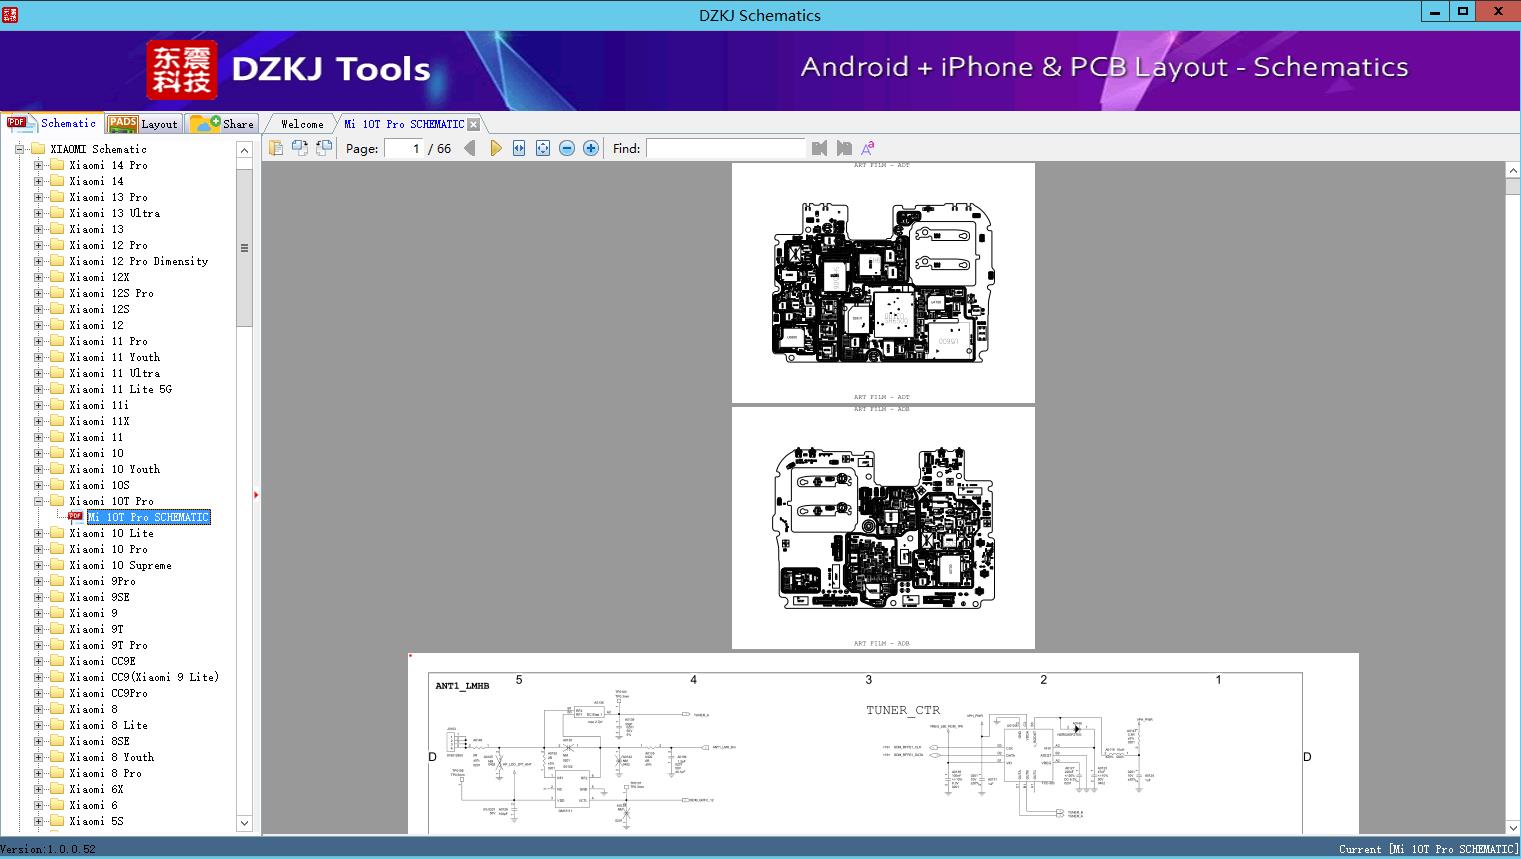Image resolution: width=1521 pixels, height=859 pixels.
Task: Select the Fit Page view icon
Action: tap(542, 147)
